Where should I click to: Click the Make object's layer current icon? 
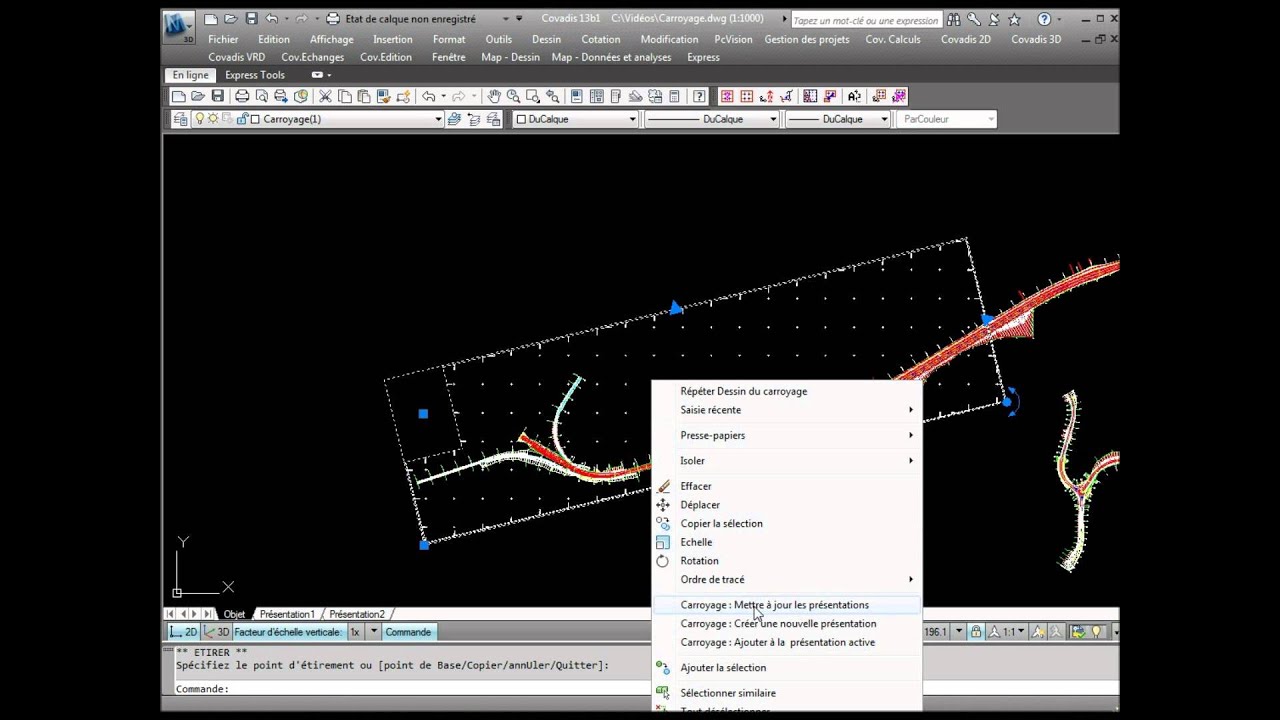(454, 119)
